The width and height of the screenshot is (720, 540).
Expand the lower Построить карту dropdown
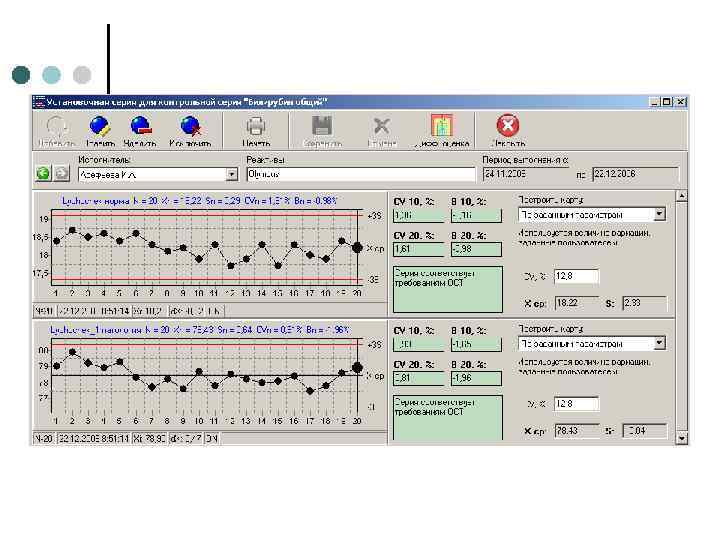coord(660,343)
